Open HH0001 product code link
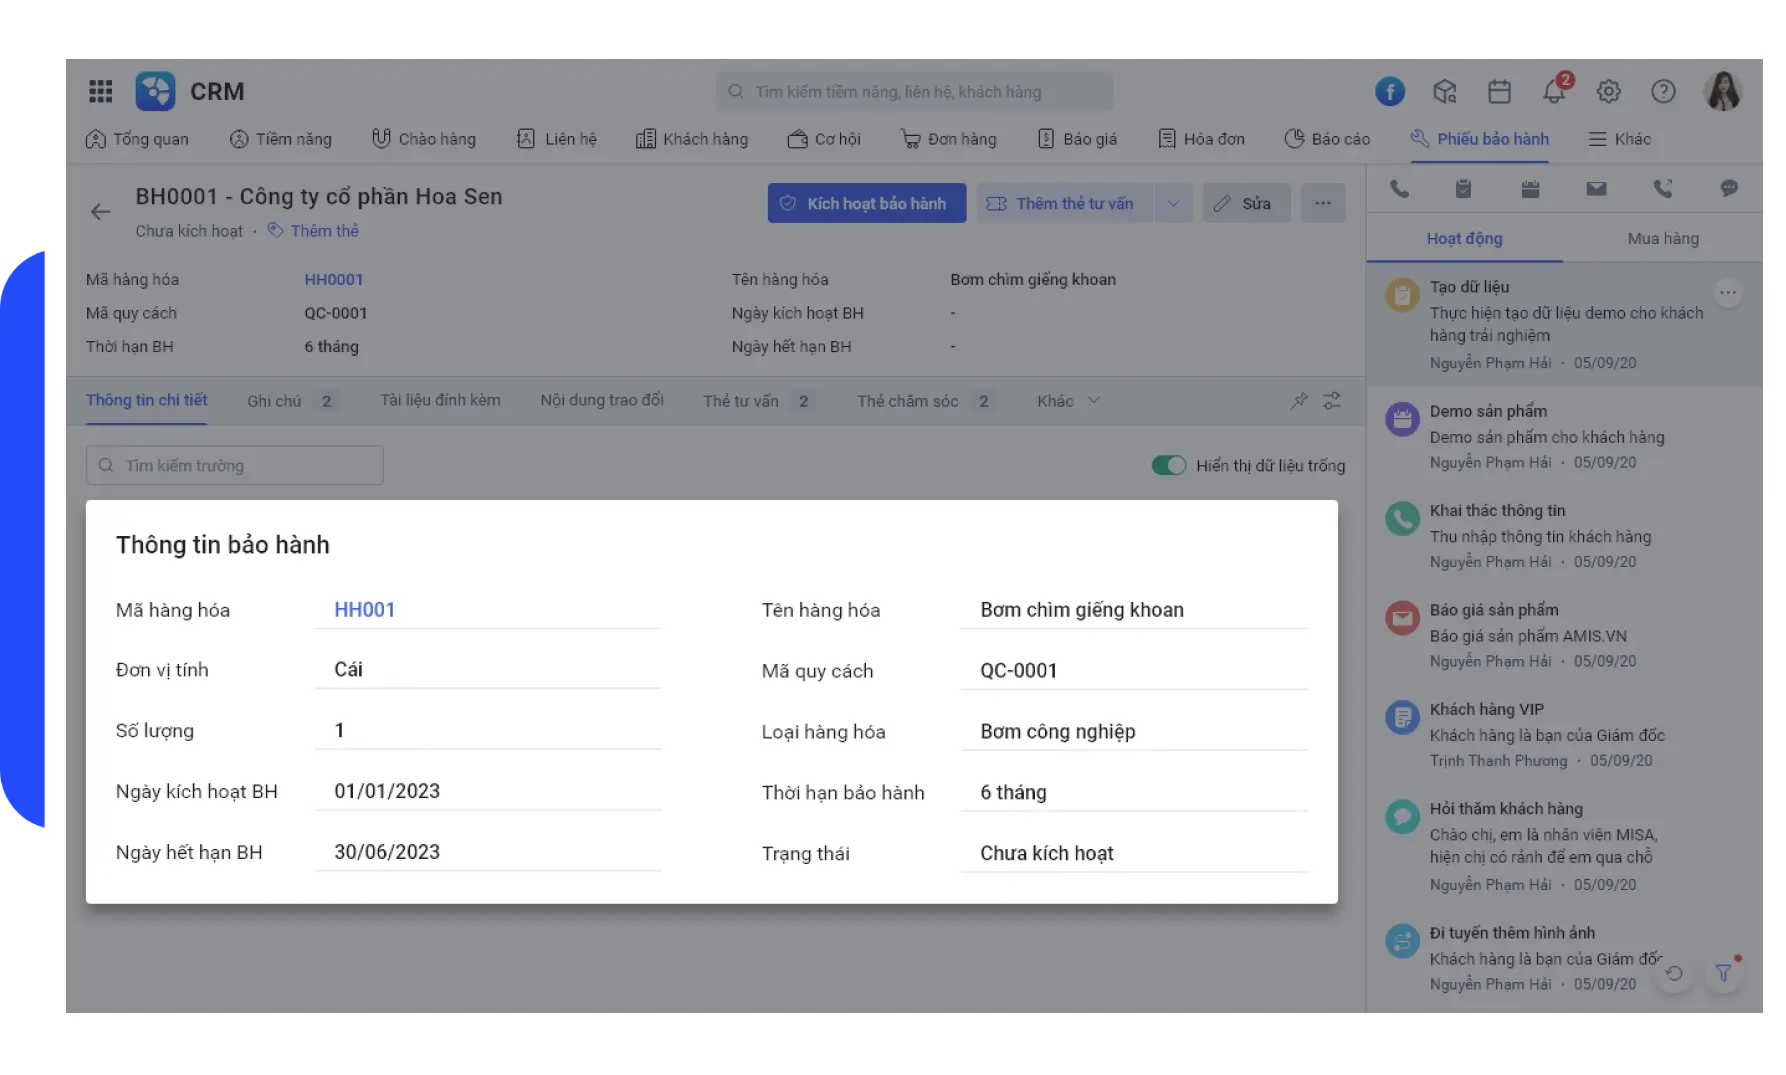This screenshot has height=1075, width=1786. coord(334,279)
